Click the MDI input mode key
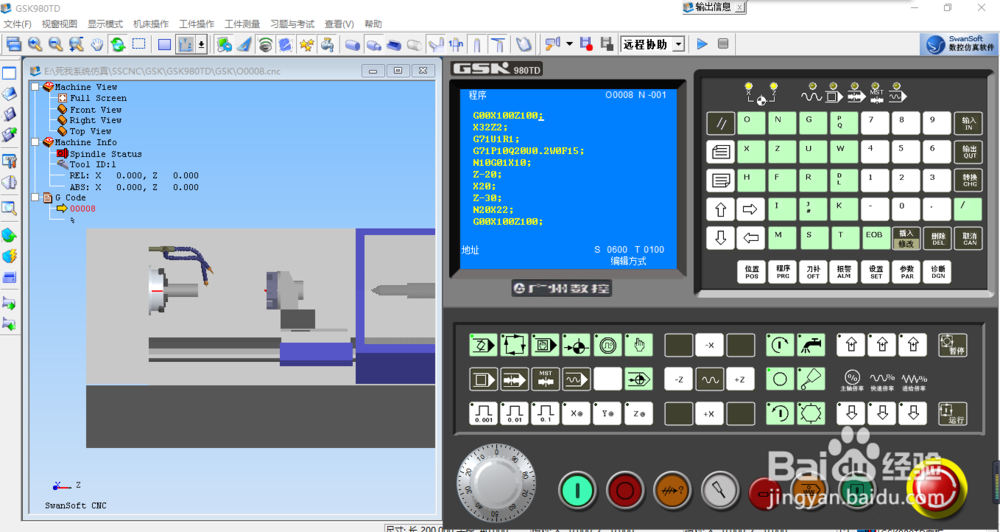Screen dimensions: 1000x532 (x=545, y=345)
